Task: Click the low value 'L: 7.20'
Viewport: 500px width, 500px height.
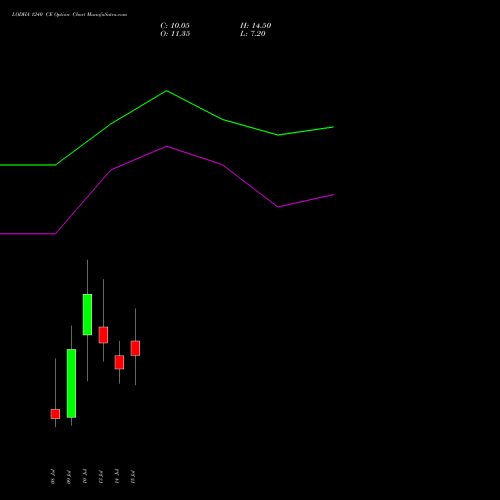Action: tap(253, 34)
